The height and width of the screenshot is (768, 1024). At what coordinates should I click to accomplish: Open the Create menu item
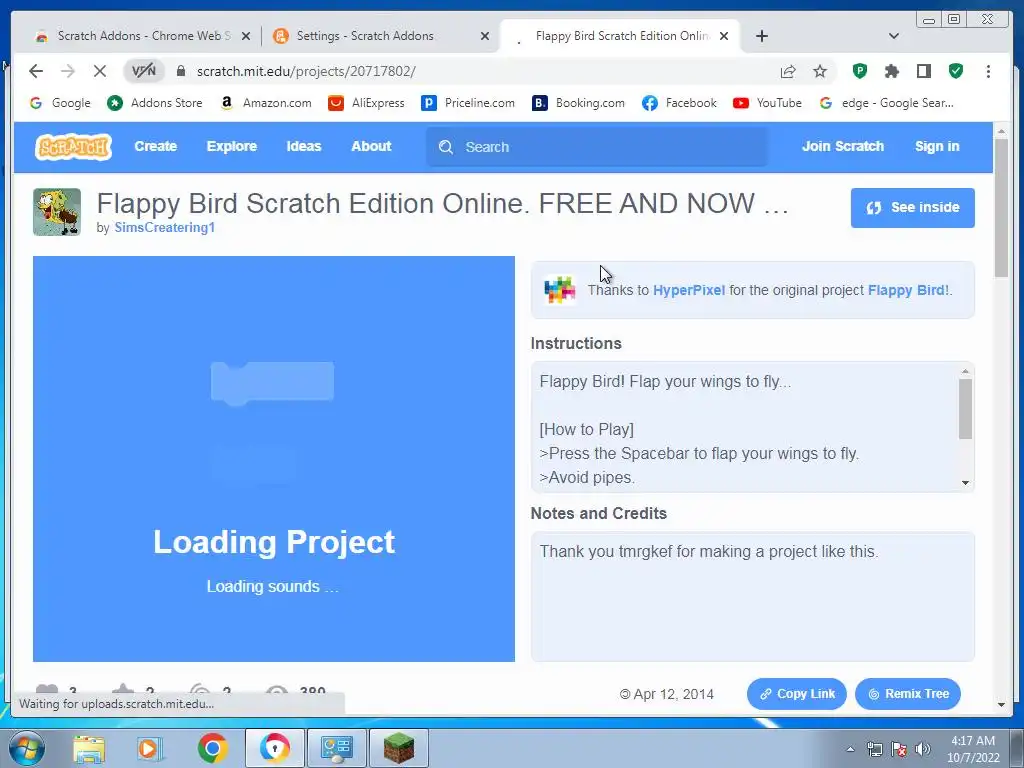click(x=155, y=146)
